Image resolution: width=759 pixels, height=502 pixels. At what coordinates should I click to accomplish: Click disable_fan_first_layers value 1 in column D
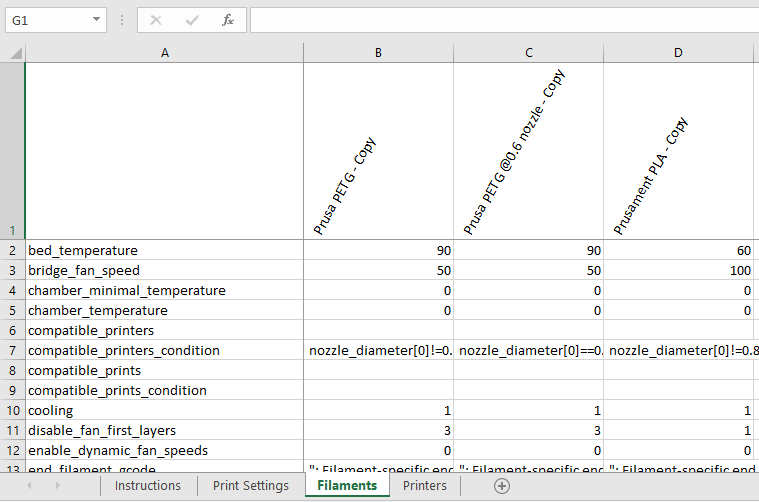pos(679,430)
